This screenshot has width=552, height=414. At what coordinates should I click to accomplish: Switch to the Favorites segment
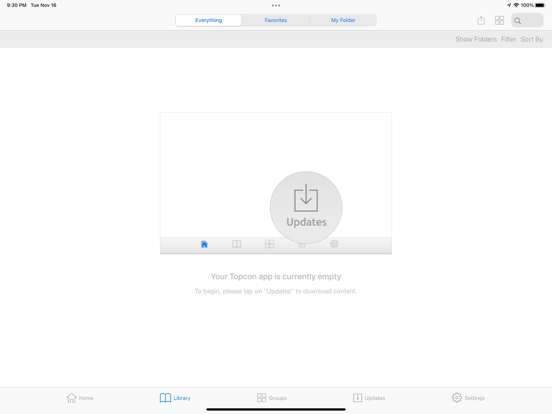(x=276, y=20)
